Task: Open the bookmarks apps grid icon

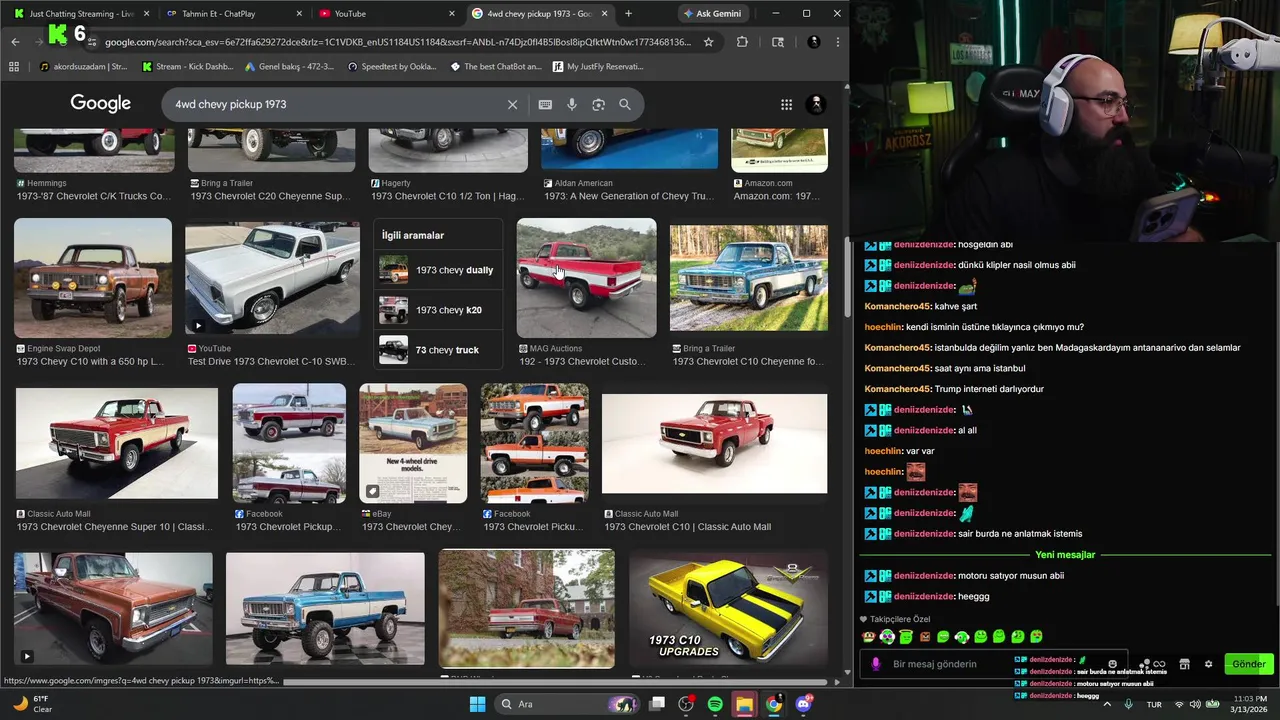Action: coord(14,66)
